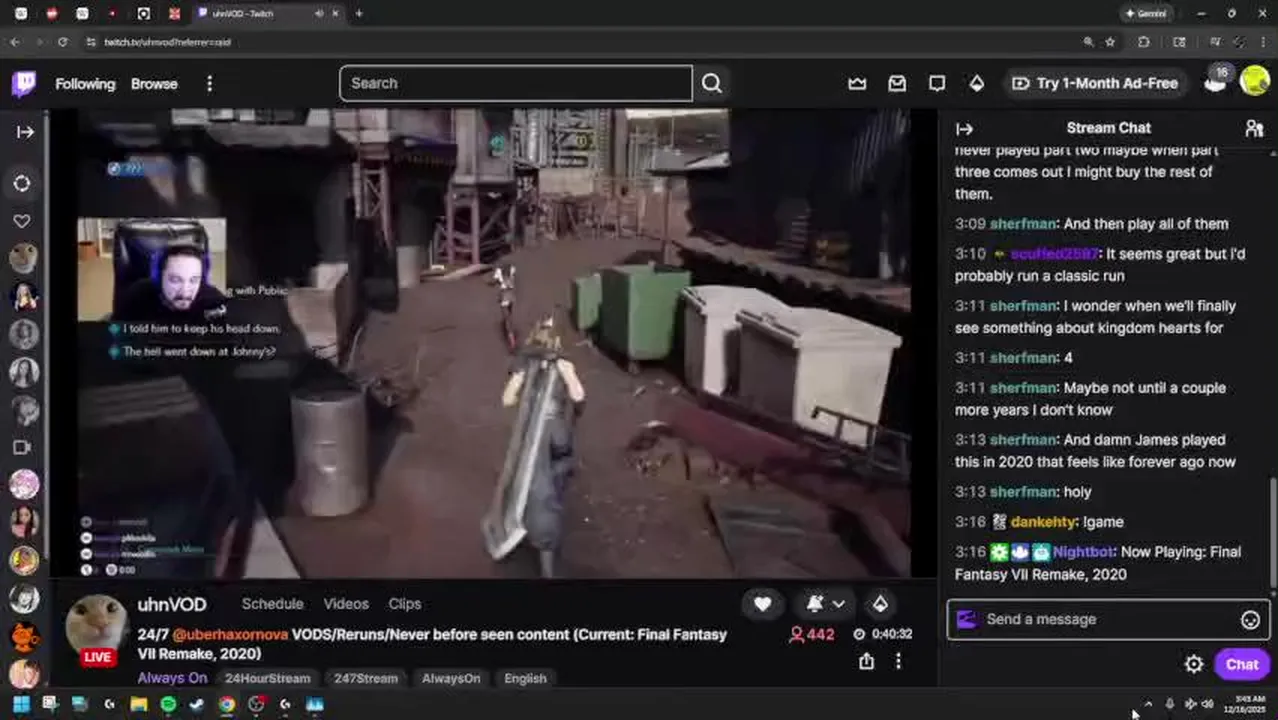
Task: Click the Gemini button
Action: click(x=1146, y=13)
